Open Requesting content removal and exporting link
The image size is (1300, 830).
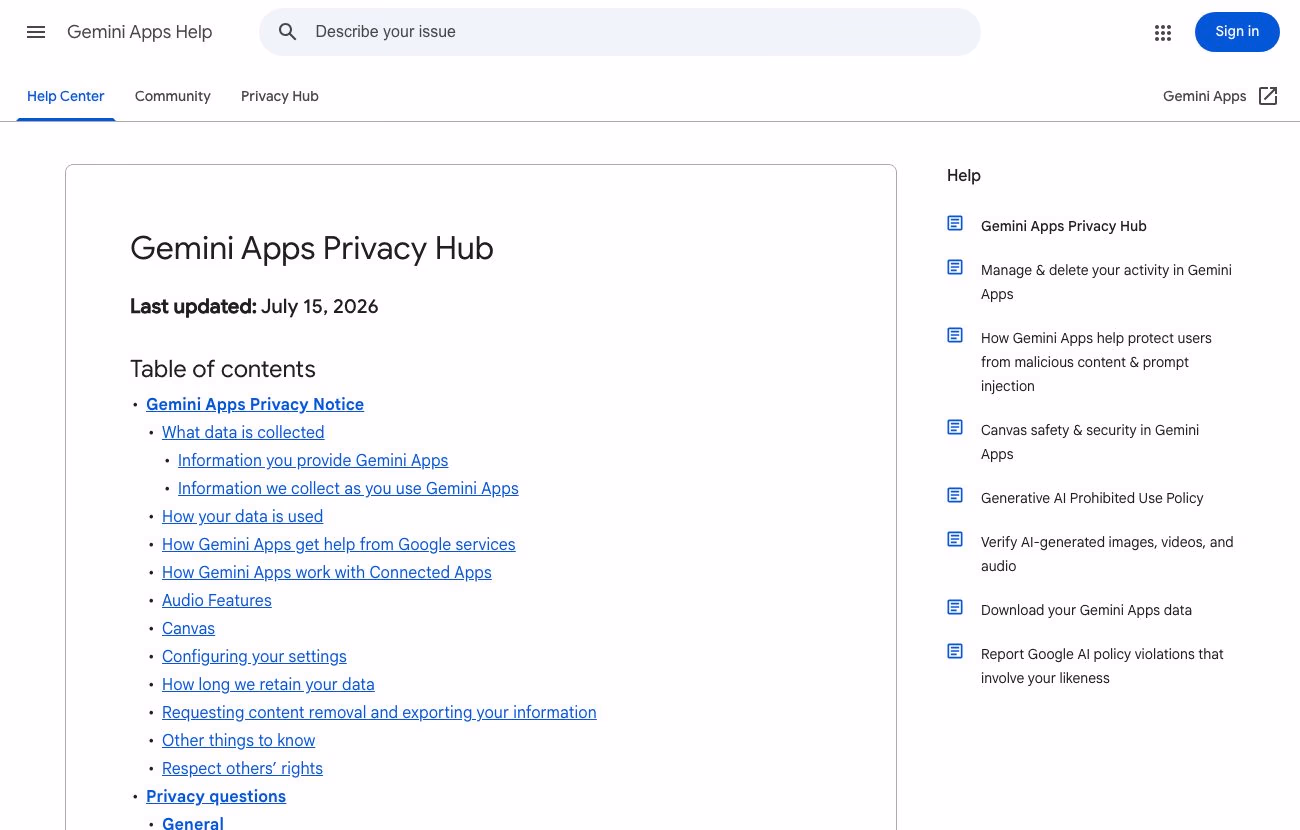[379, 712]
